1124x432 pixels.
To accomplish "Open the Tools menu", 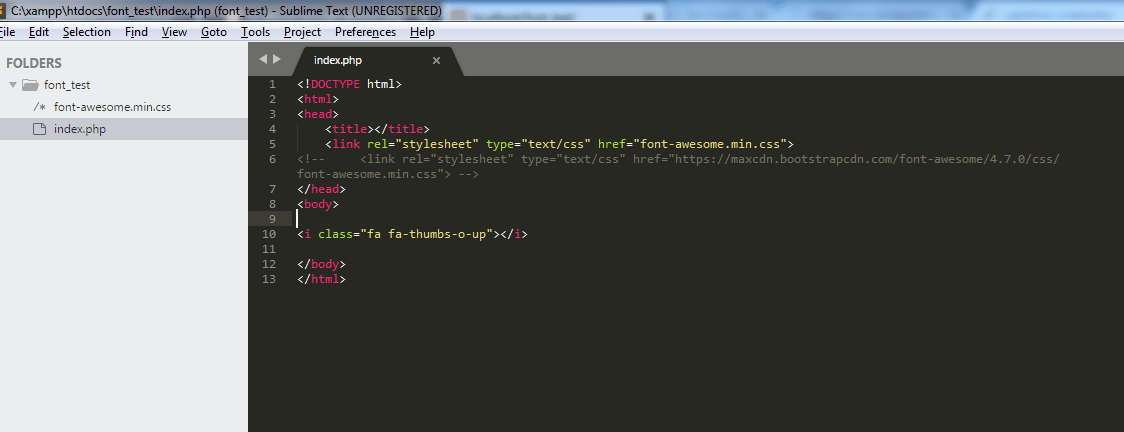I will [255, 32].
